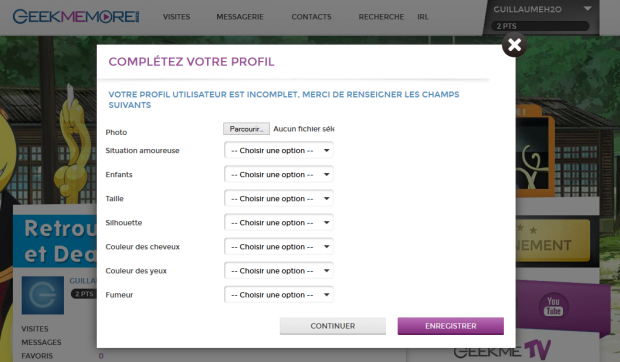Image resolution: width=620 pixels, height=362 pixels.
Task: Open the Contacts menu item
Action: tap(311, 17)
